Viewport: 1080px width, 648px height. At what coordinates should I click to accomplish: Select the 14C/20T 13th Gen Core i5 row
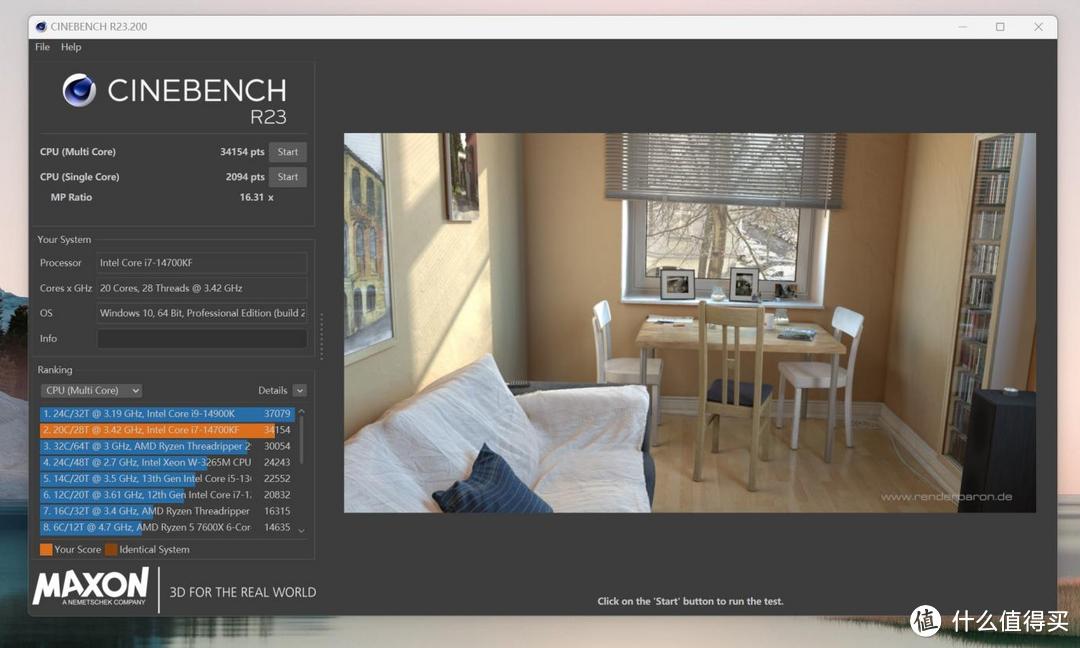point(167,479)
